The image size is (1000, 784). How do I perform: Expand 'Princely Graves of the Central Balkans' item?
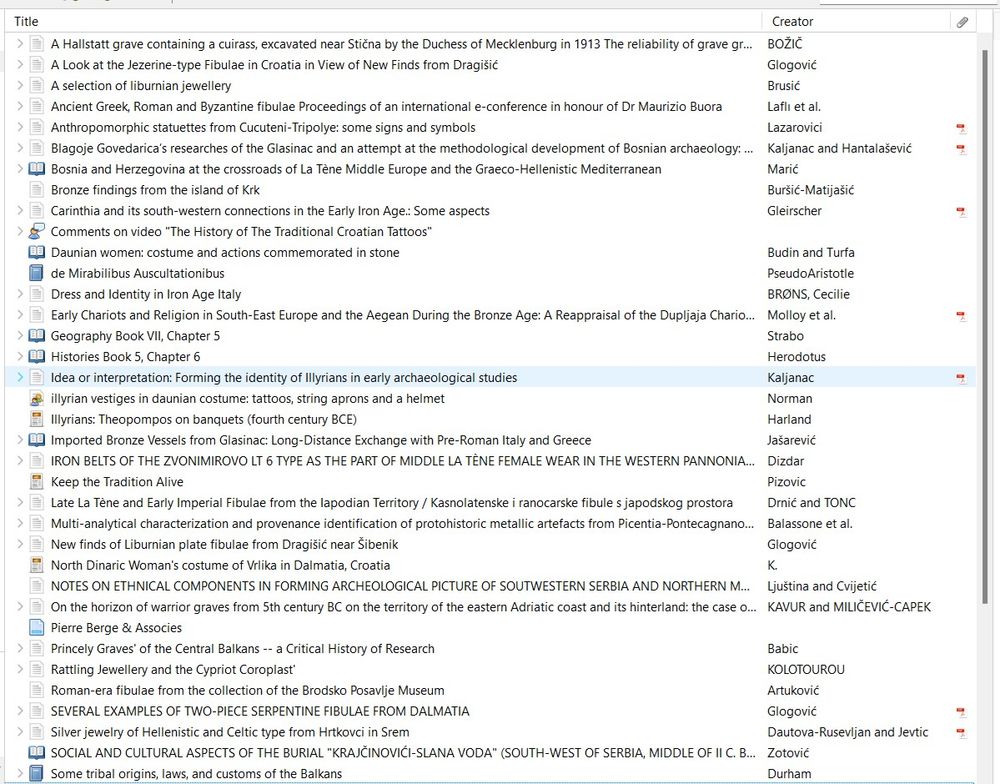pyautogui.click(x=20, y=649)
